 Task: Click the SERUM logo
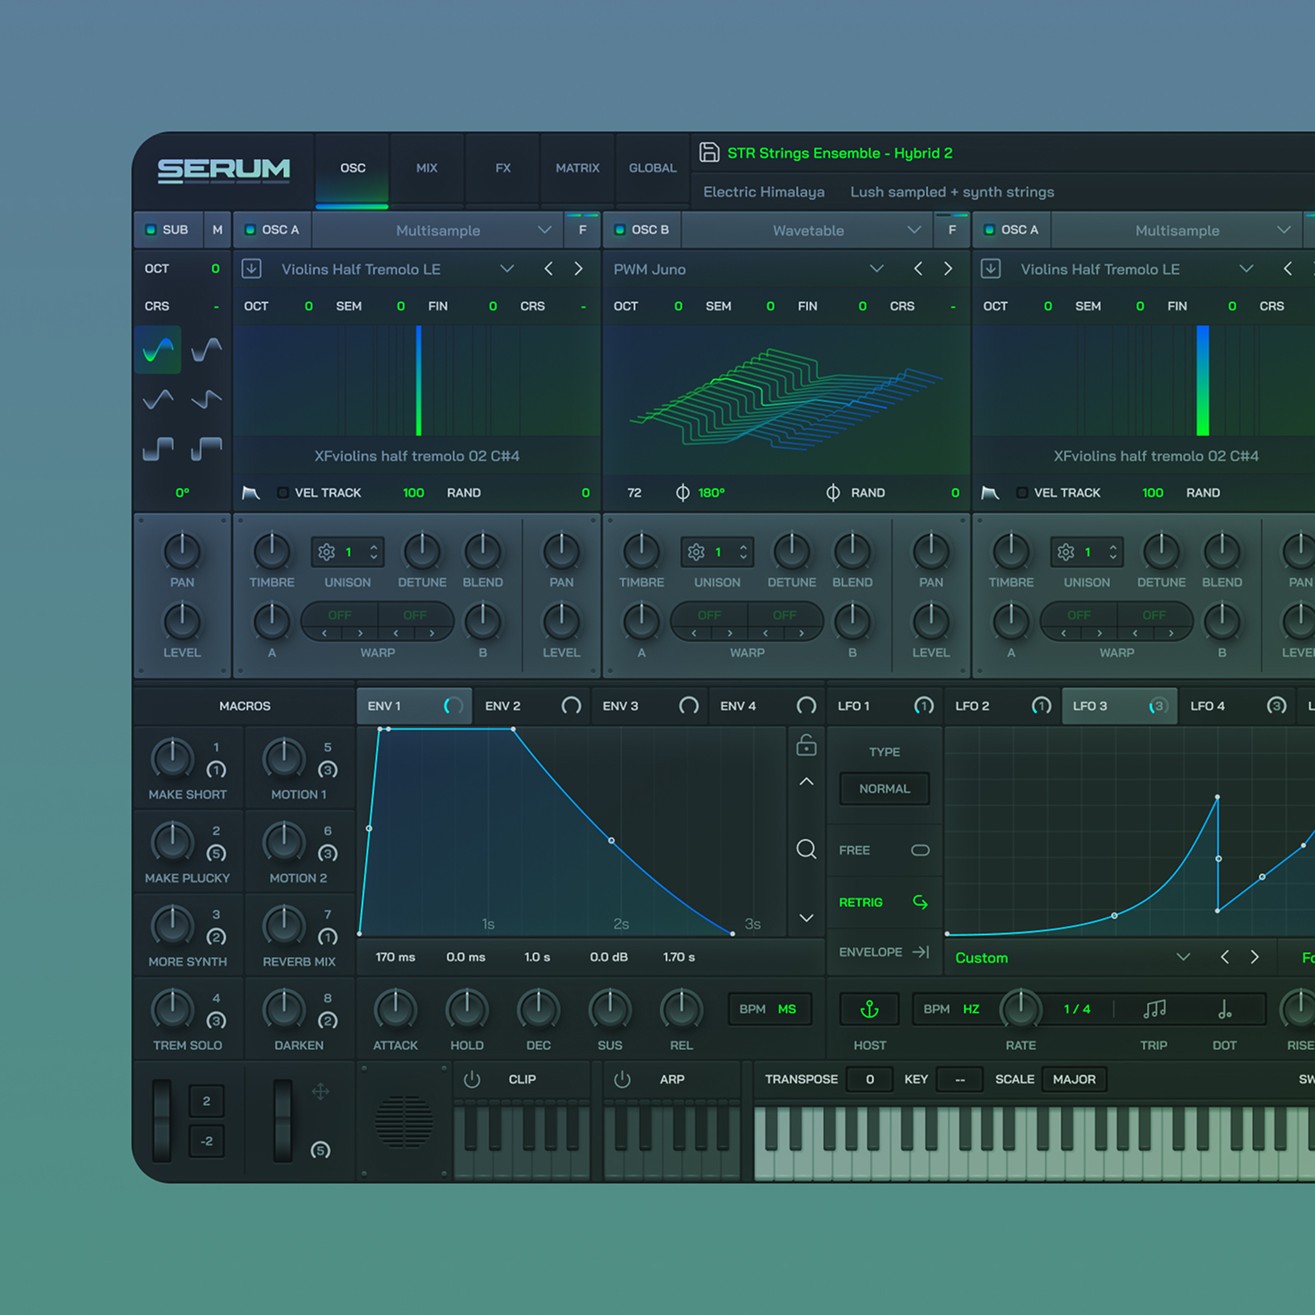[224, 170]
